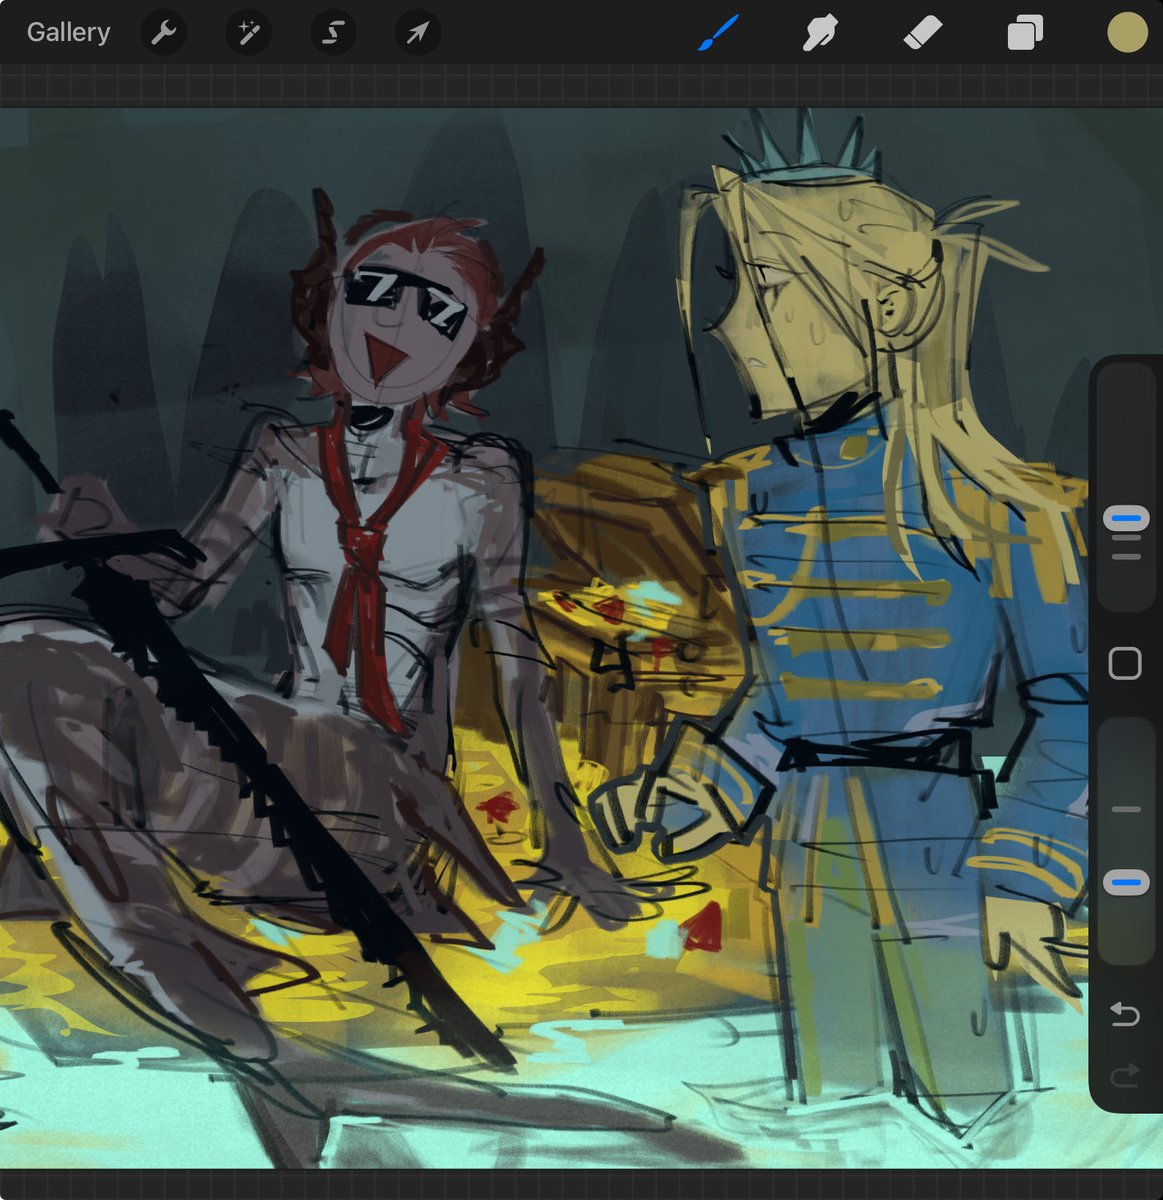Open the Gallery view
The width and height of the screenshot is (1163, 1200).
[68, 33]
